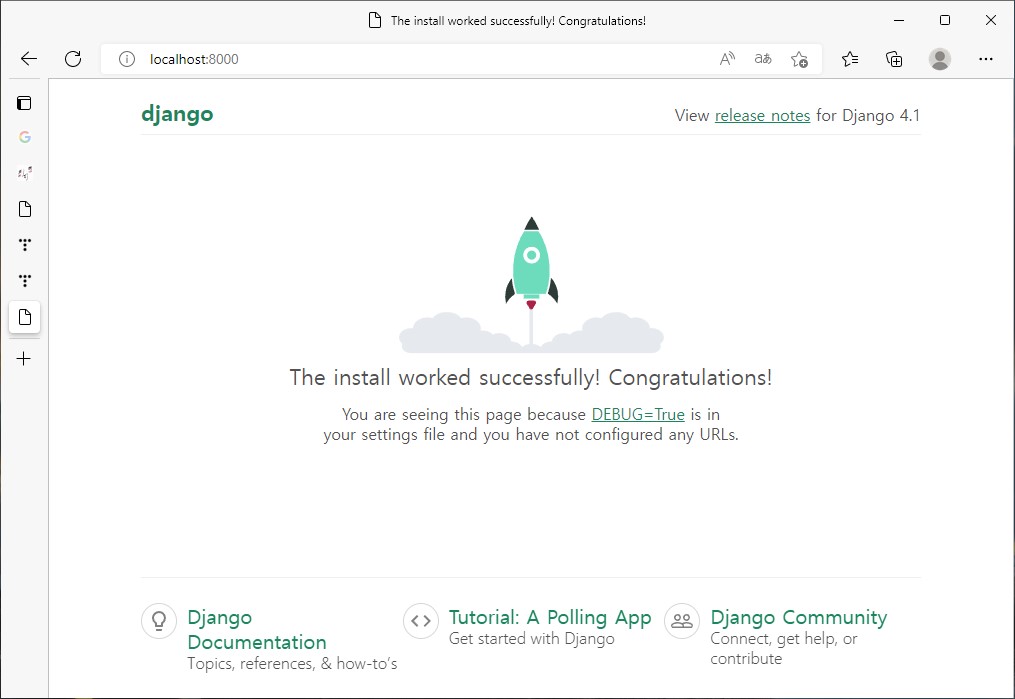Open Django Documentation link
Screen dimensions: 1015x699
point(257,629)
